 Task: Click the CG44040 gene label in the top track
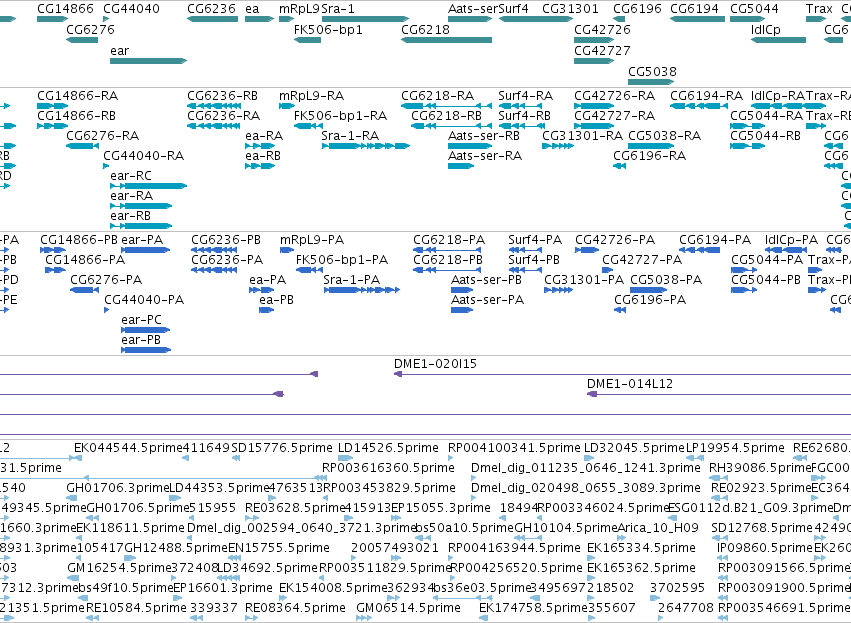pyautogui.click(x=131, y=9)
